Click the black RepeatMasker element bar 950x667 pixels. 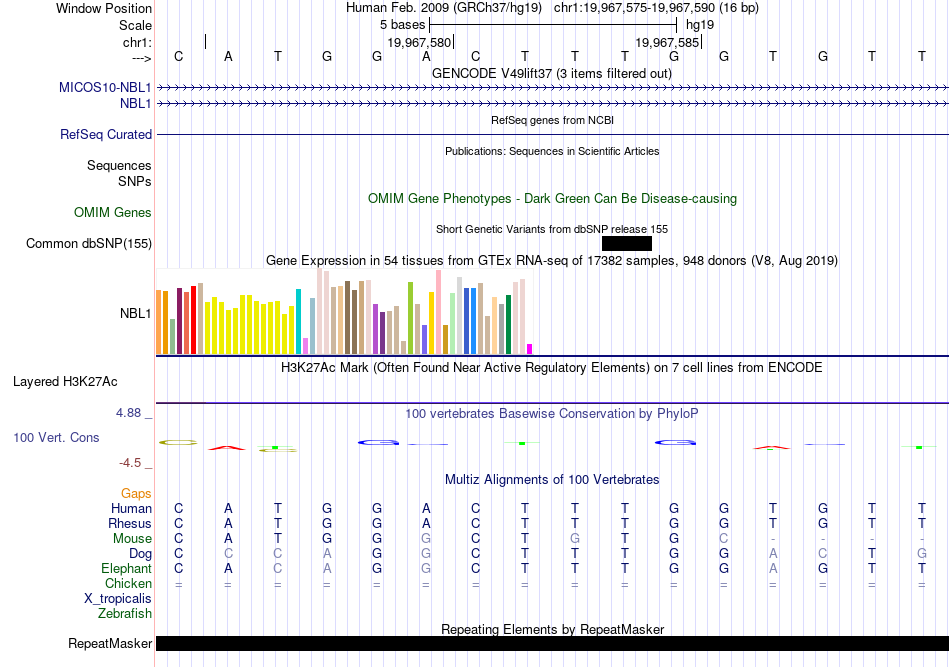552,643
